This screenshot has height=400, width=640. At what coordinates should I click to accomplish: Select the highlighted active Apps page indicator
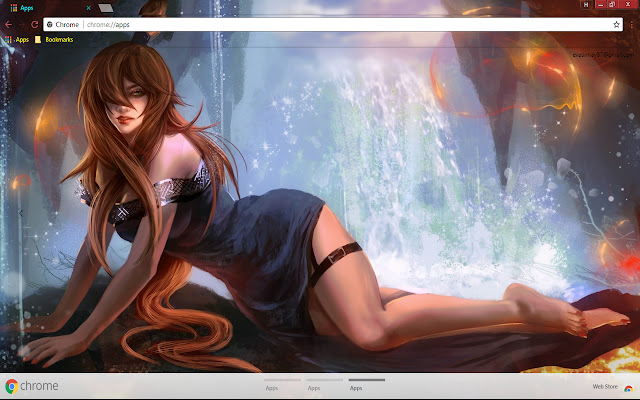[x=367, y=384]
